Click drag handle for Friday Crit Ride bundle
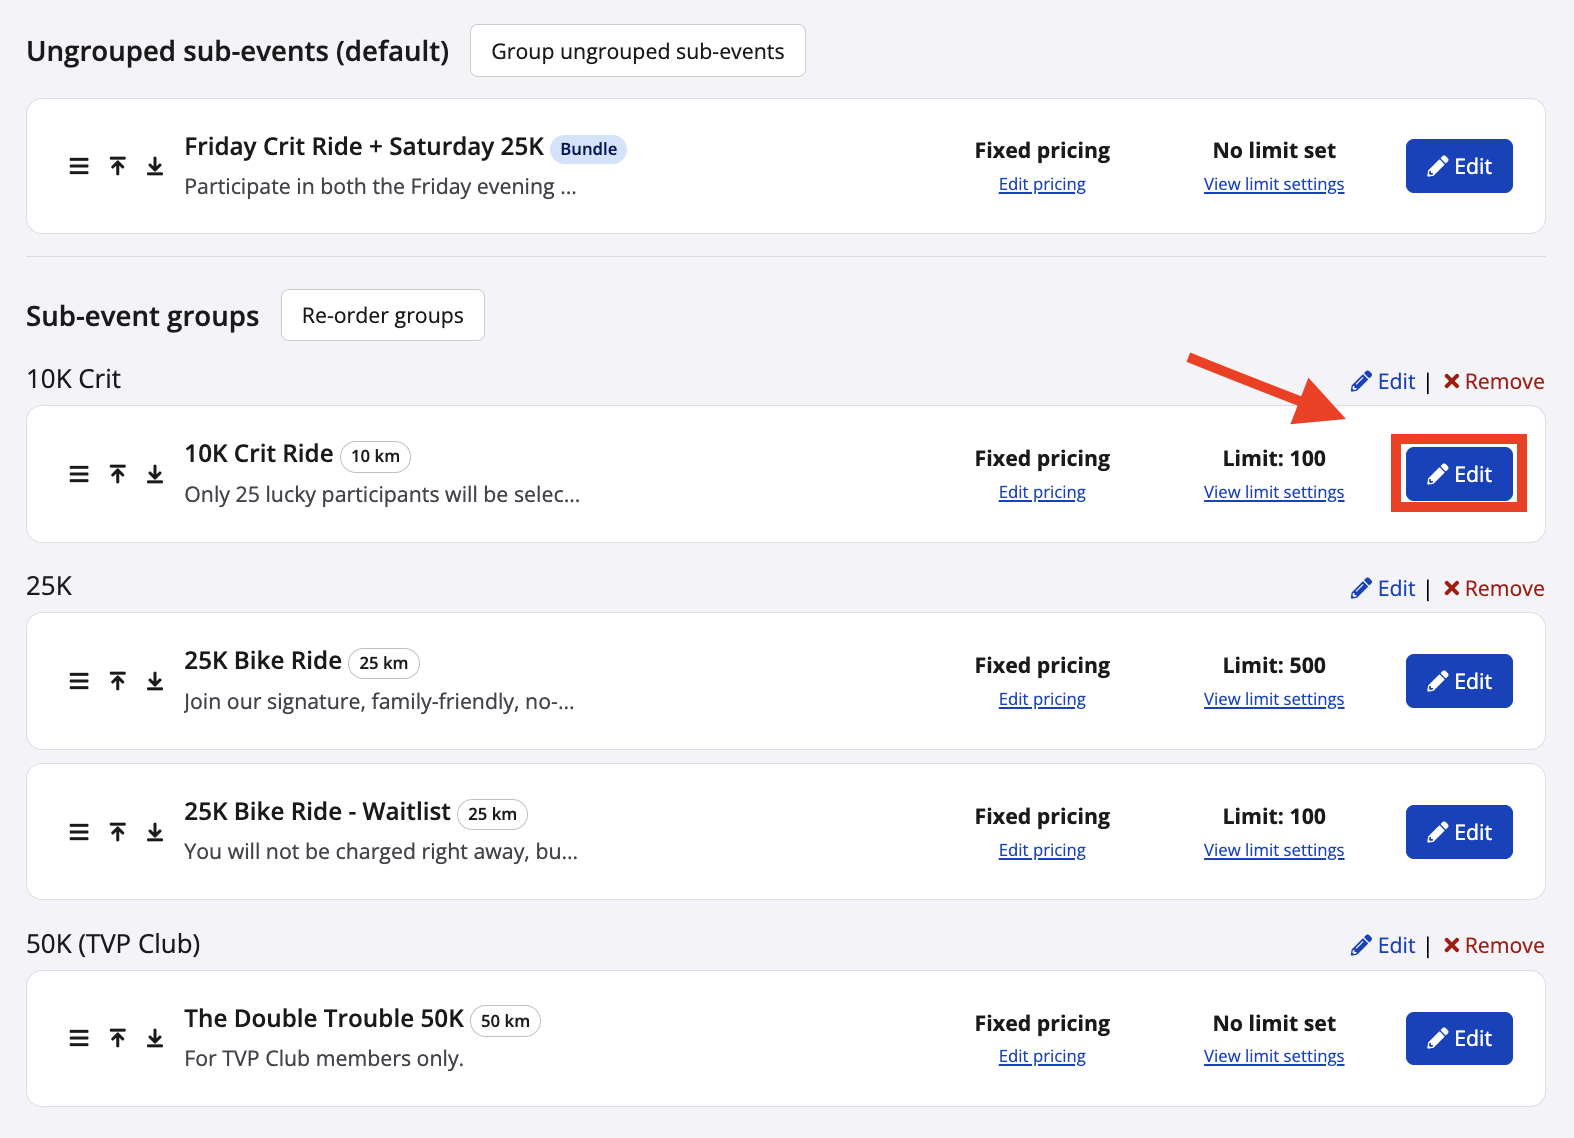Screen dimensions: 1574x1138 pos(79,166)
